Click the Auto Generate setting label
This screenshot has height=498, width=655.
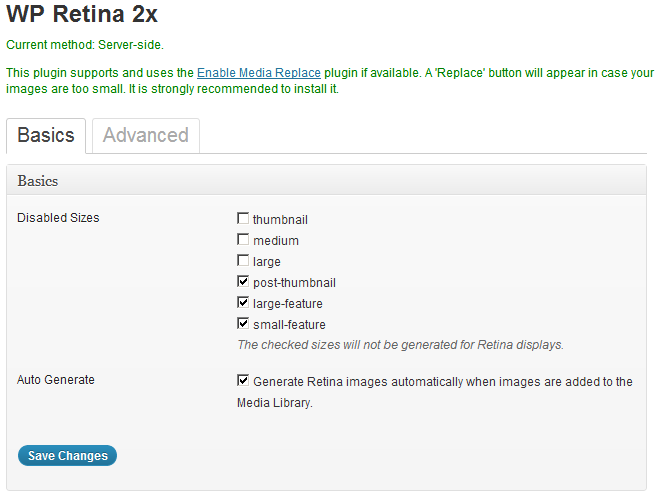tap(55, 380)
